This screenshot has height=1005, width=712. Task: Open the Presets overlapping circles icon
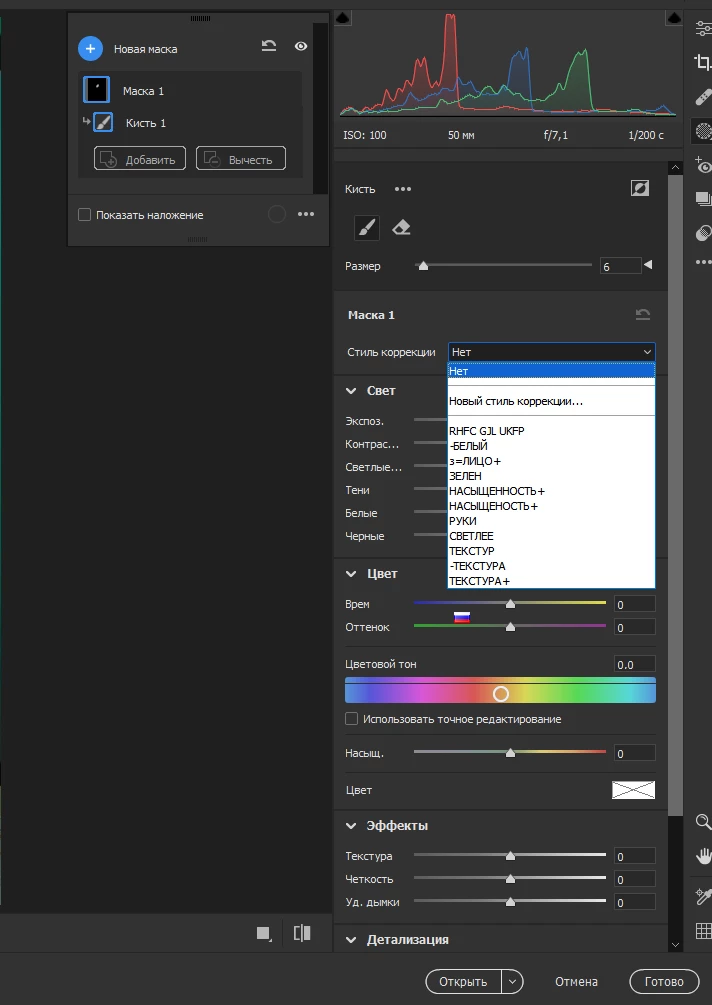[703, 232]
